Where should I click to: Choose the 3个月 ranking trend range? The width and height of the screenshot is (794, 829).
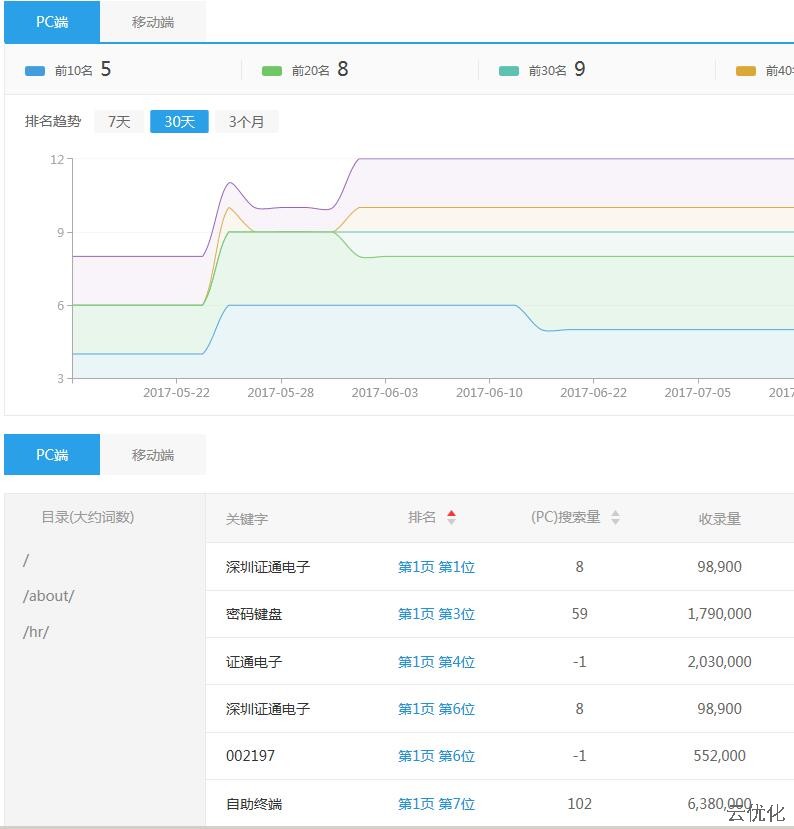tap(246, 122)
